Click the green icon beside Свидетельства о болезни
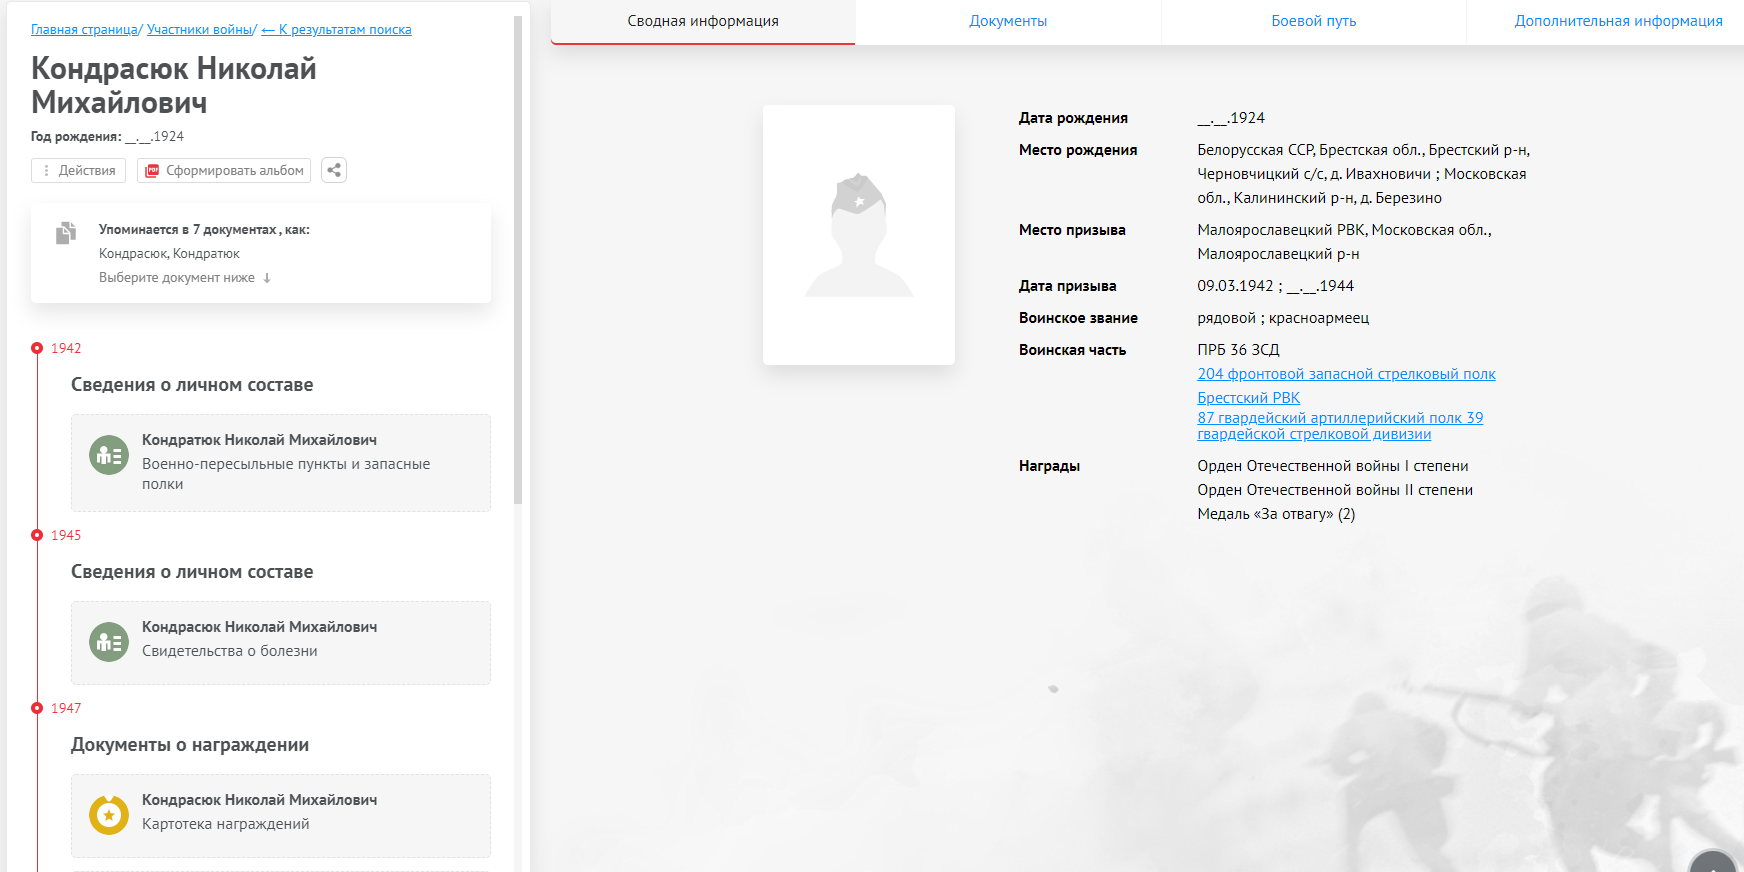This screenshot has height=872, width=1744. tap(109, 642)
